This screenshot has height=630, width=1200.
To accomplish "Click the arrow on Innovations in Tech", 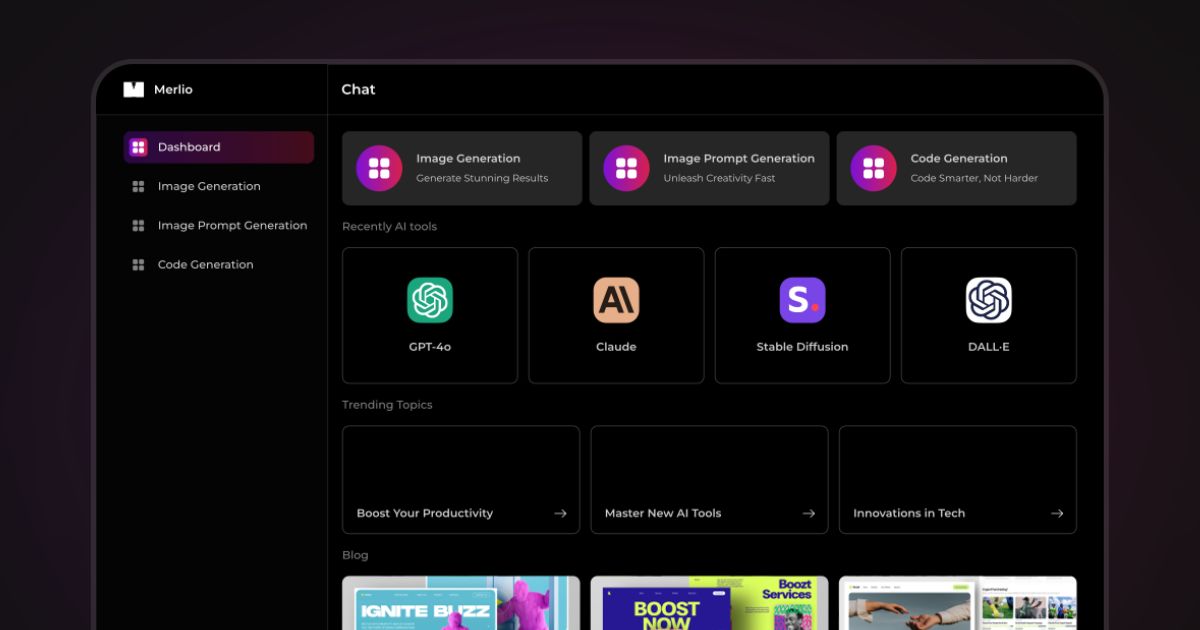I will point(1057,513).
